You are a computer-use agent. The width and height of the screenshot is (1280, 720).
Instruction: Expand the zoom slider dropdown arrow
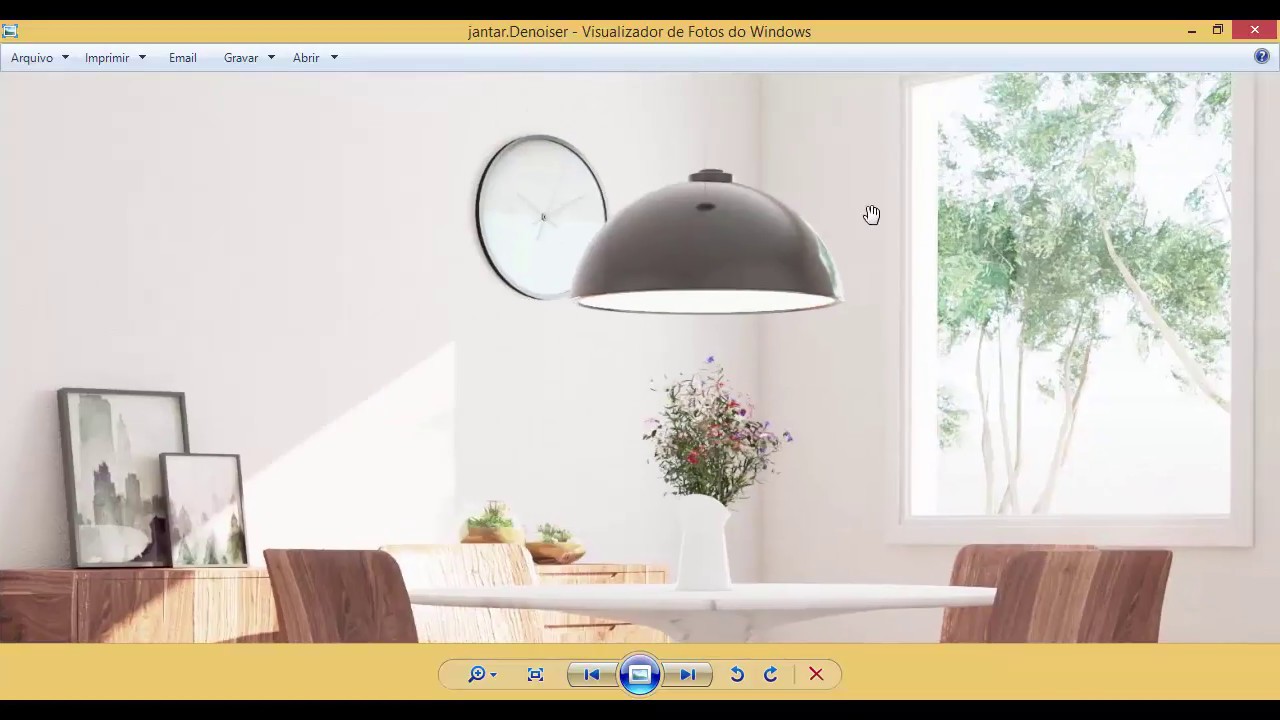494,676
